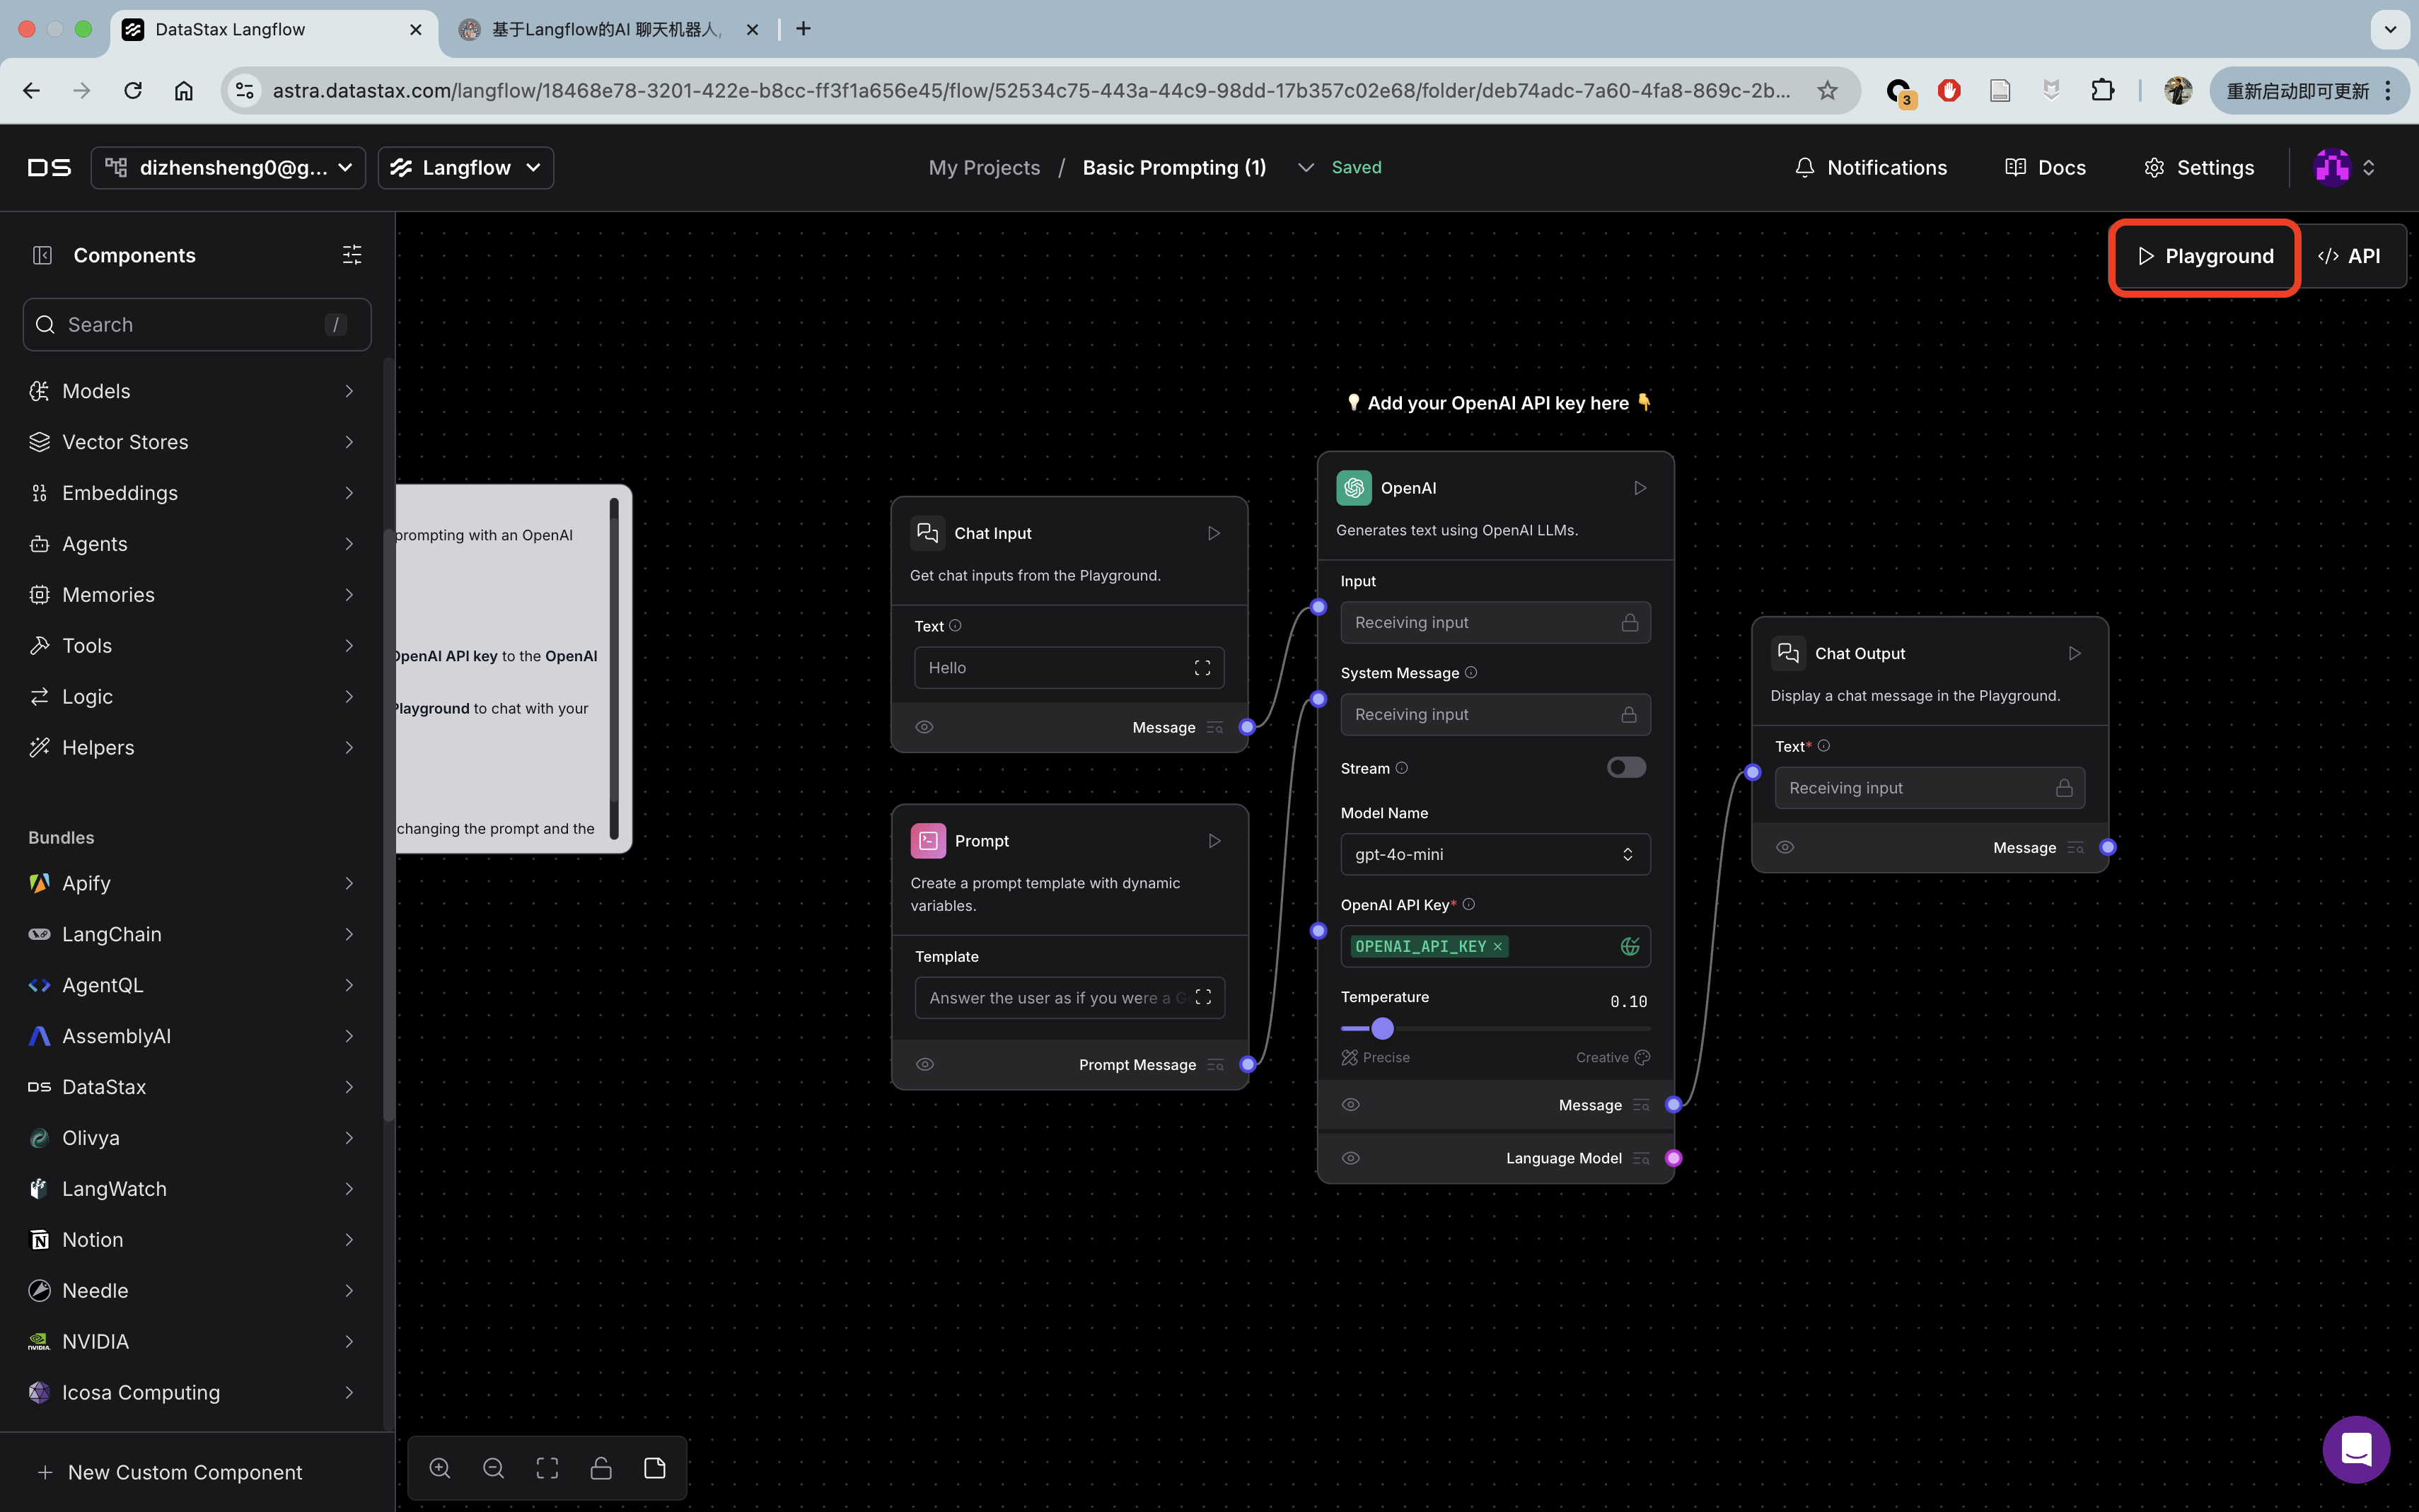This screenshot has width=2419, height=1512.
Task: Click the zoom out canvas icon
Action: pyautogui.click(x=493, y=1468)
